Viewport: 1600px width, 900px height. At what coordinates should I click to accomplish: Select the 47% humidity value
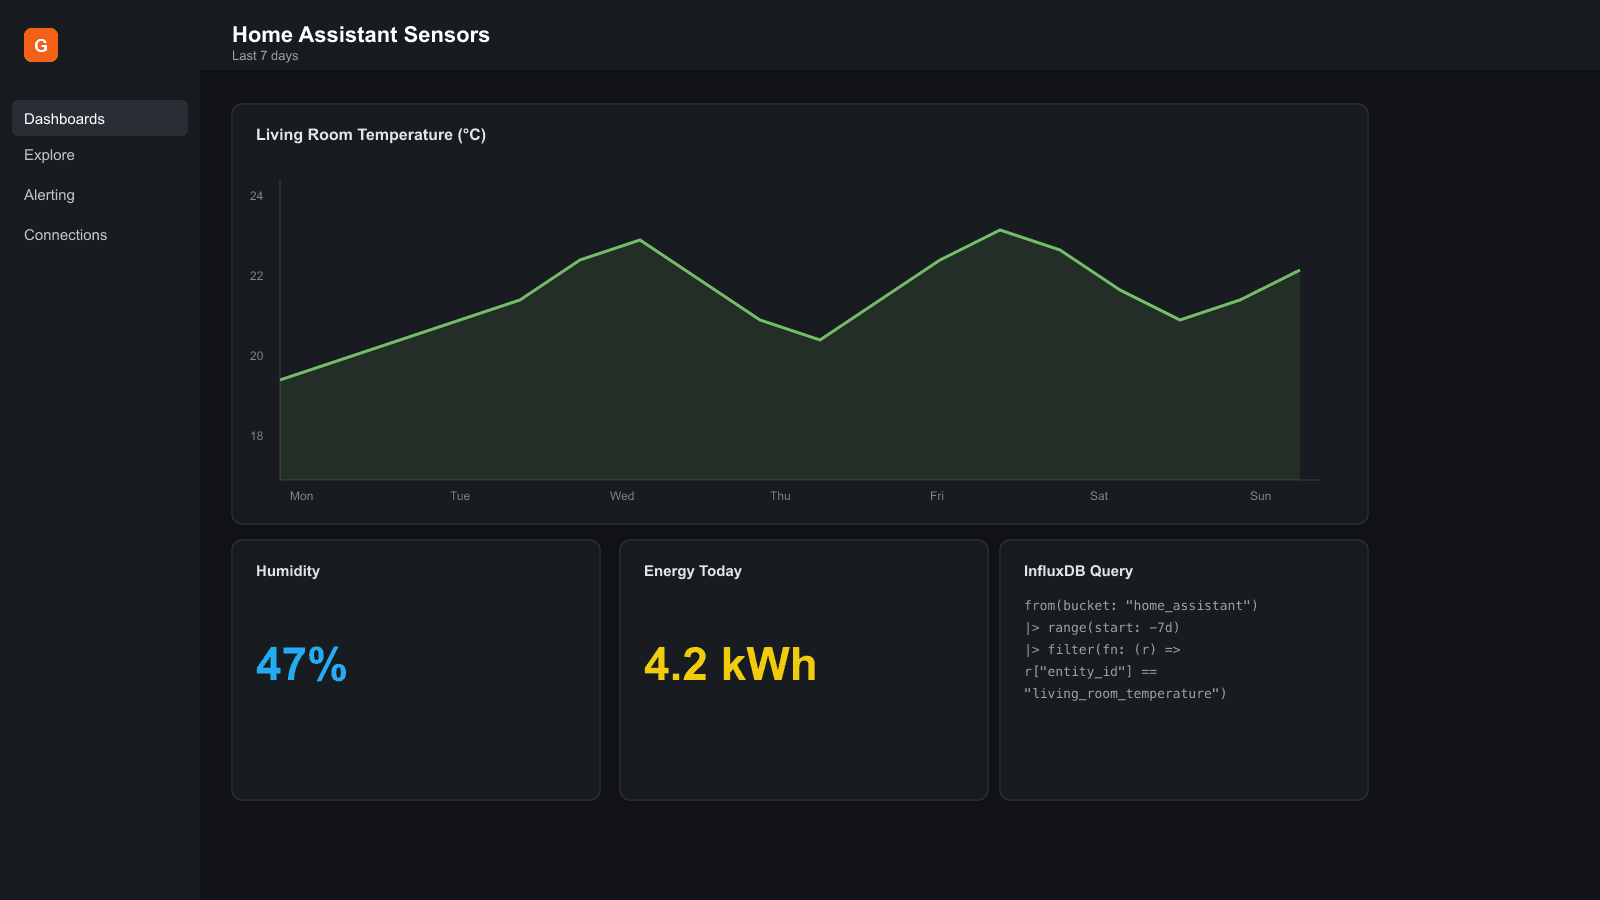pos(301,664)
